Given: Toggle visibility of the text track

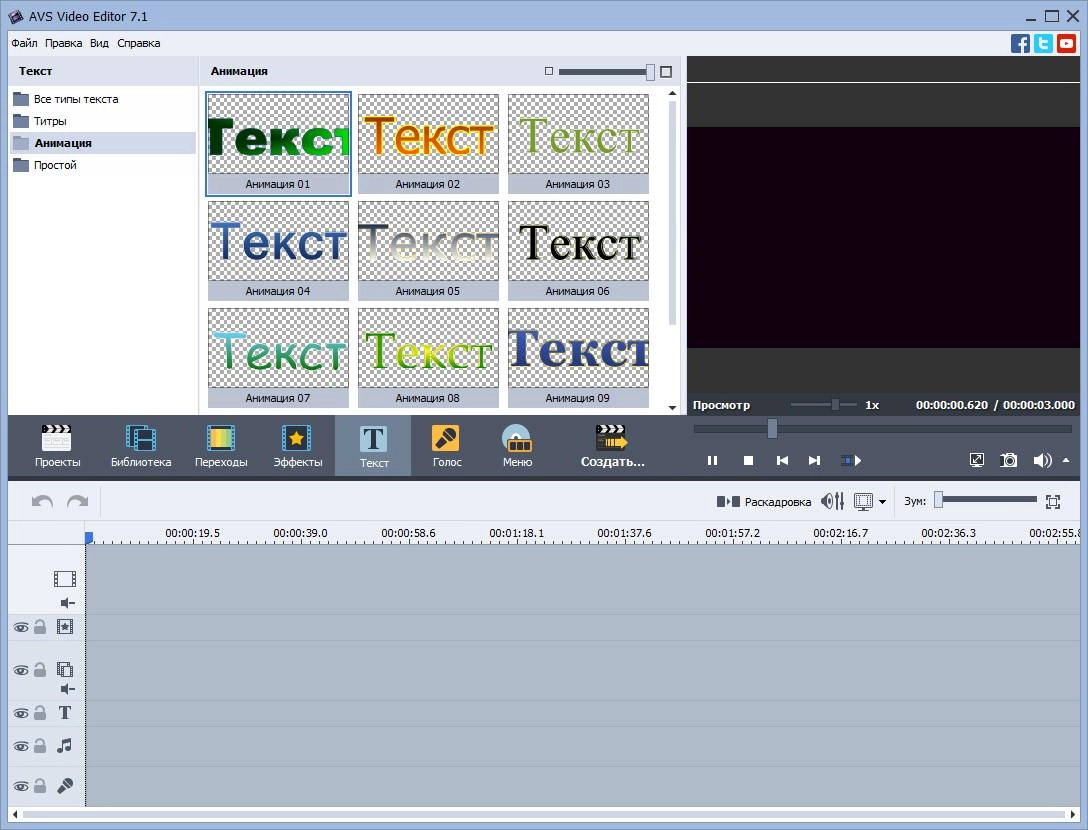Looking at the screenshot, I should click(21, 713).
